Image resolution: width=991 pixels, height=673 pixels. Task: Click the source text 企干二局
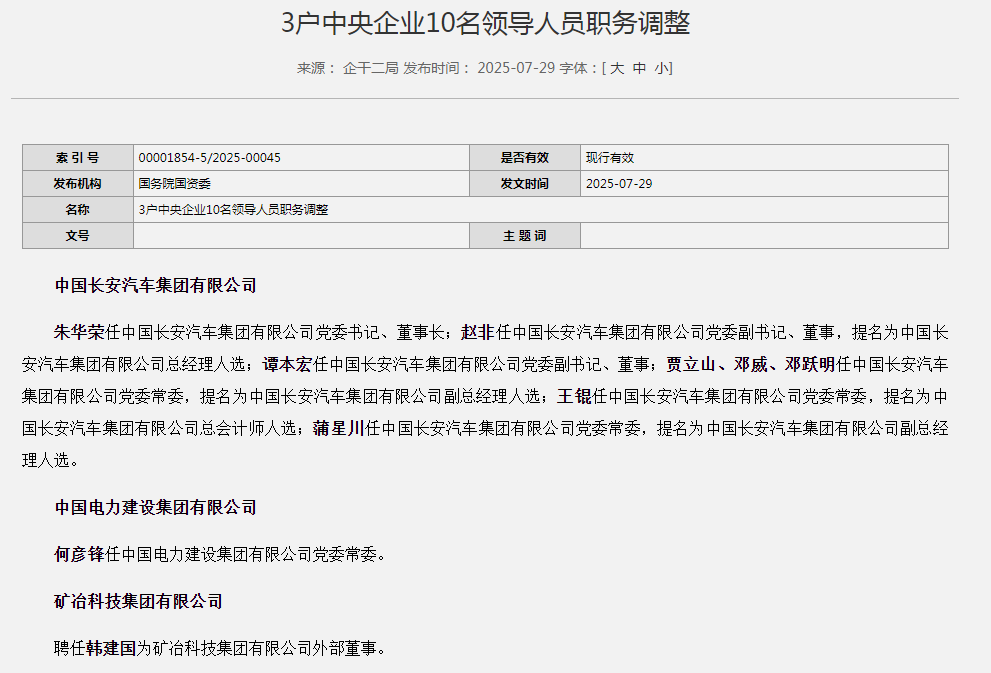(x=370, y=68)
